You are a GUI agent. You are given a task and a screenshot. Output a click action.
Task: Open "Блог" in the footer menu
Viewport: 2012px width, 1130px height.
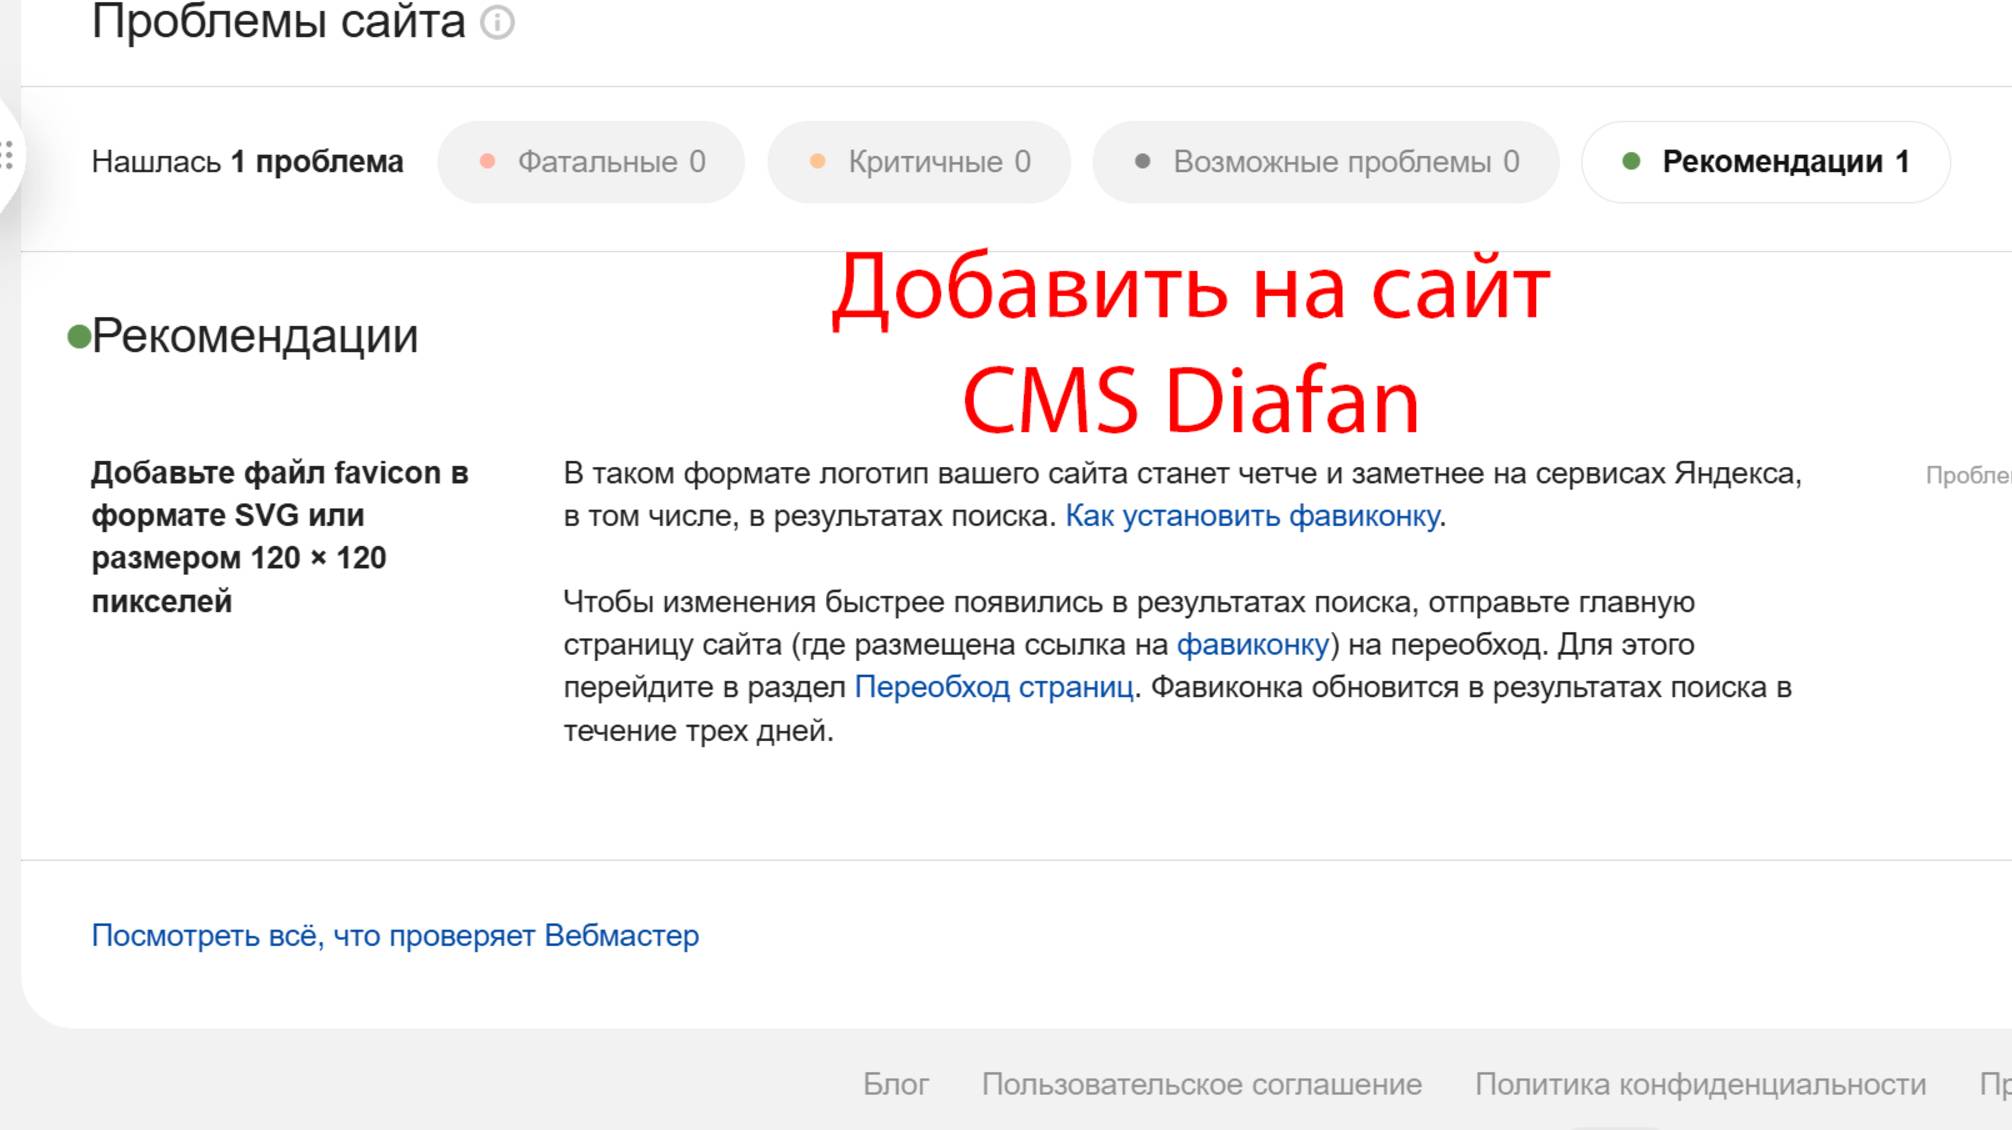(896, 1081)
